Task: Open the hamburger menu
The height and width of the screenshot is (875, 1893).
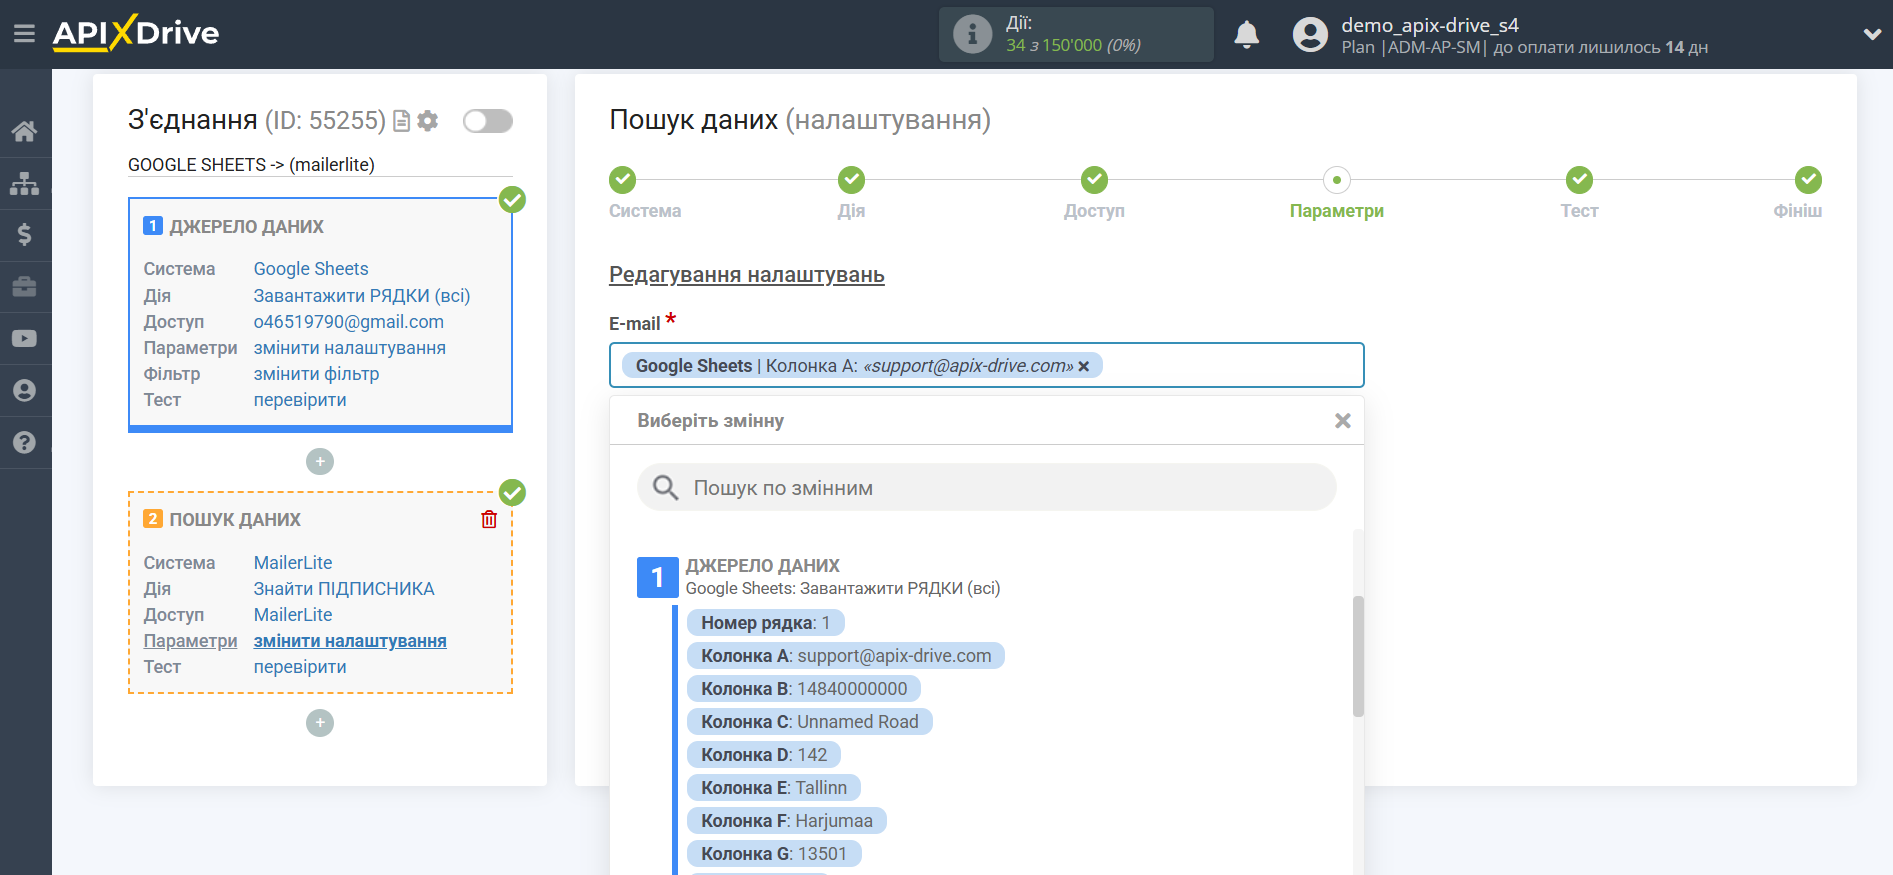Action: (24, 34)
